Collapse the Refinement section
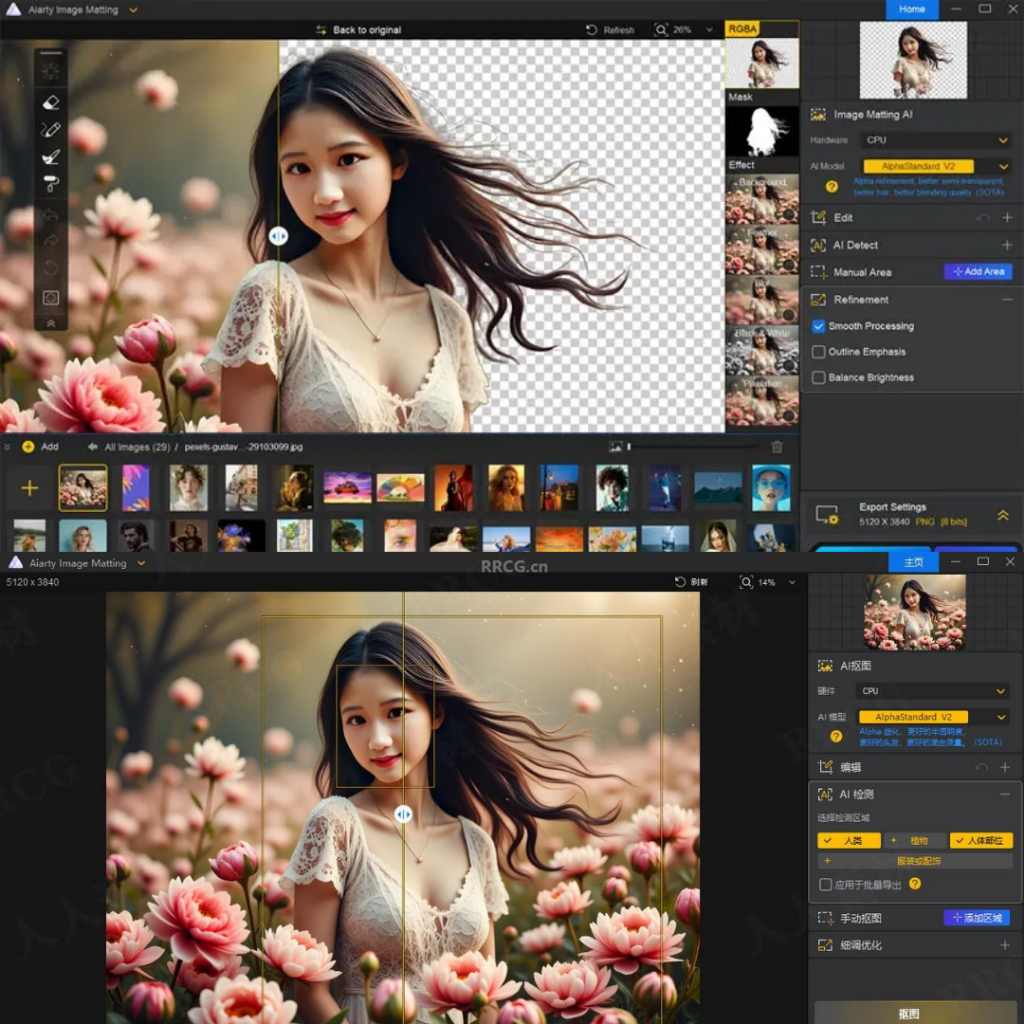Screen dimensions: 1024x1024 coord(1006,300)
